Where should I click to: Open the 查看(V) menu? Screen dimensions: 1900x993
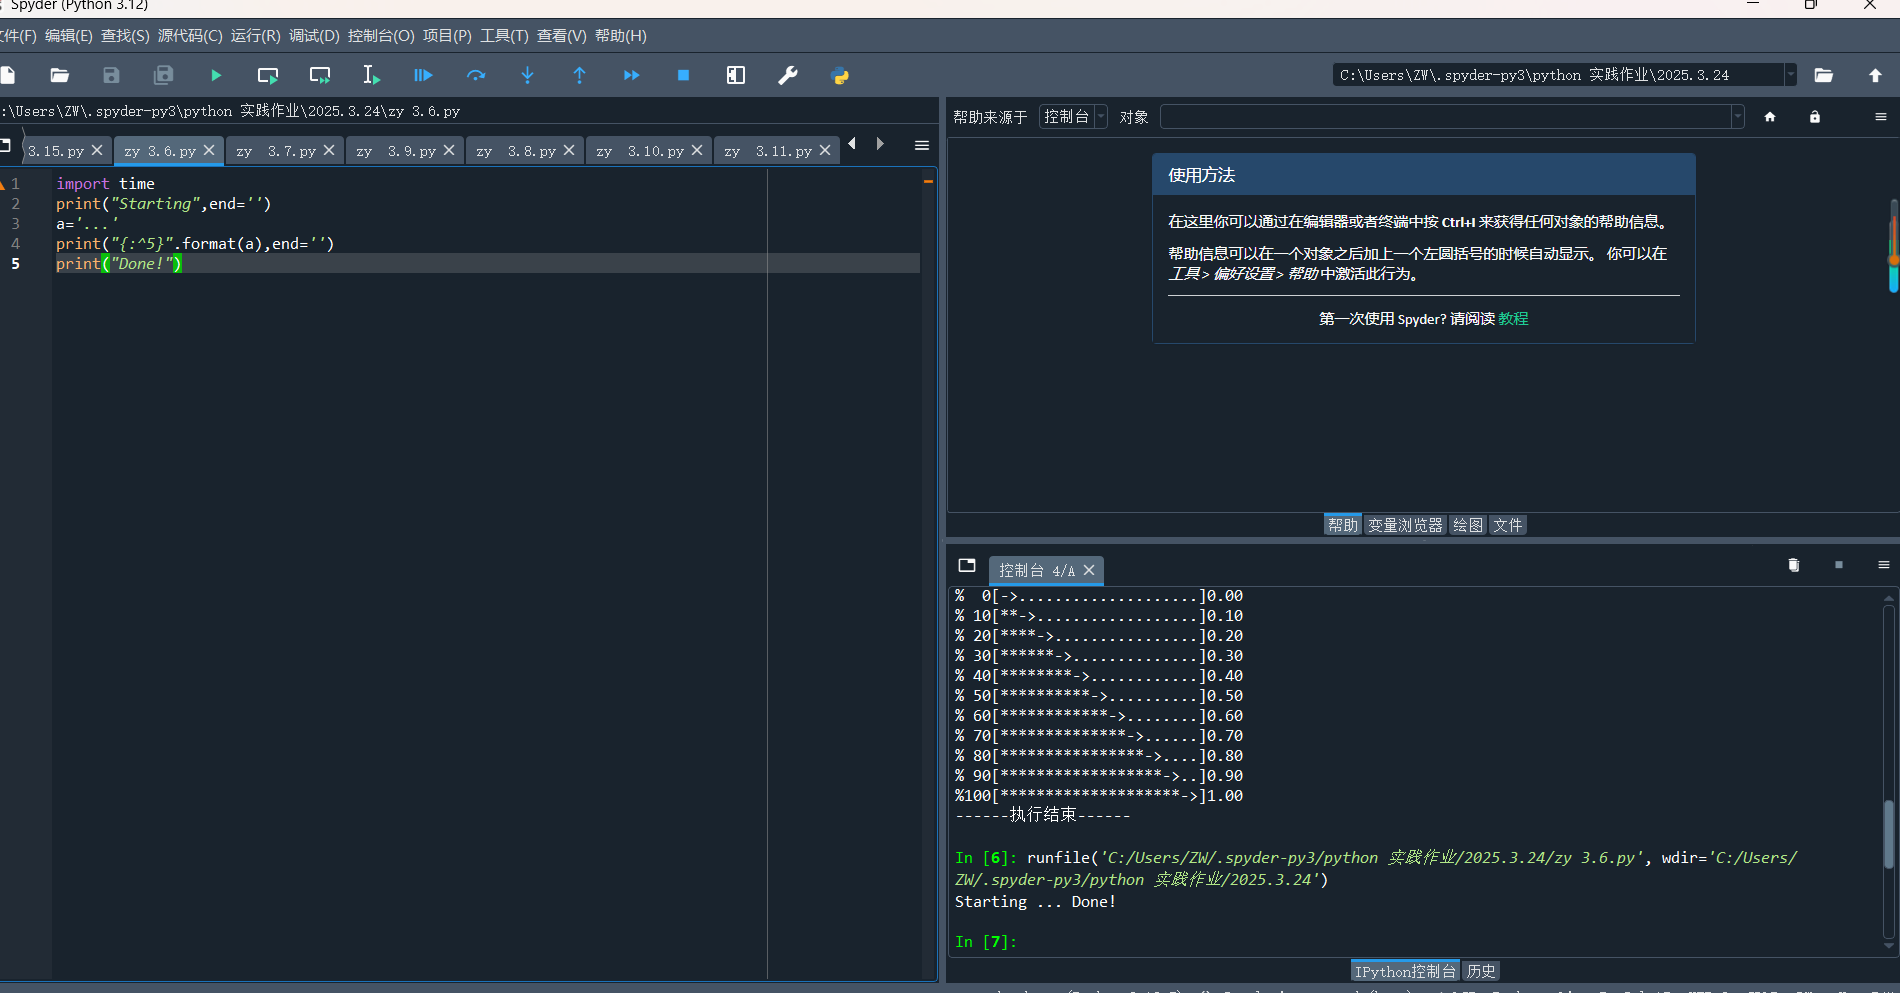tap(561, 36)
